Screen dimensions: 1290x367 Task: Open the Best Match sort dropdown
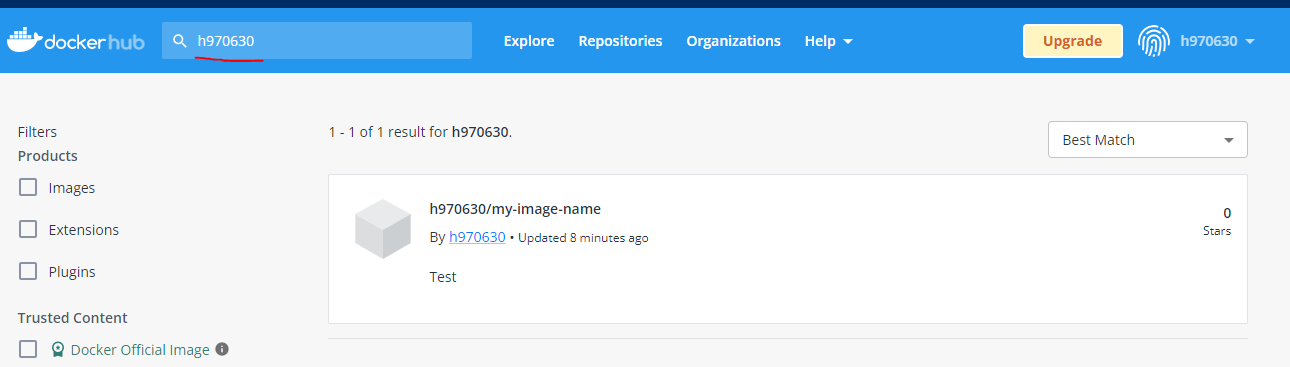click(x=1147, y=140)
